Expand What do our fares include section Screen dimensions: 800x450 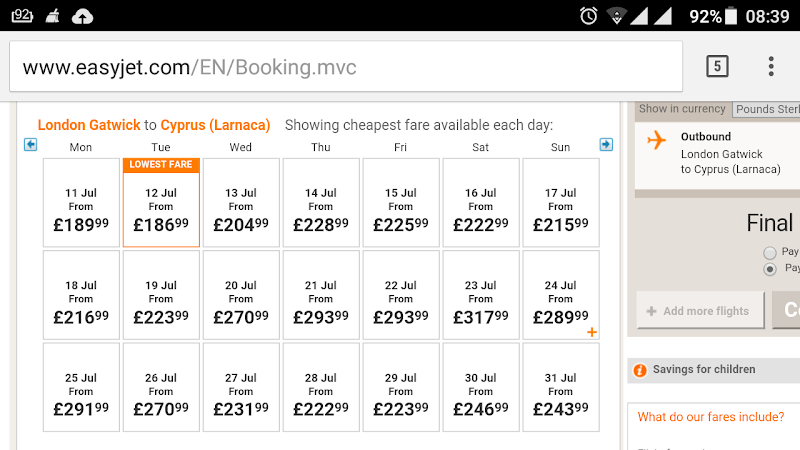click(x=716, y=417)
